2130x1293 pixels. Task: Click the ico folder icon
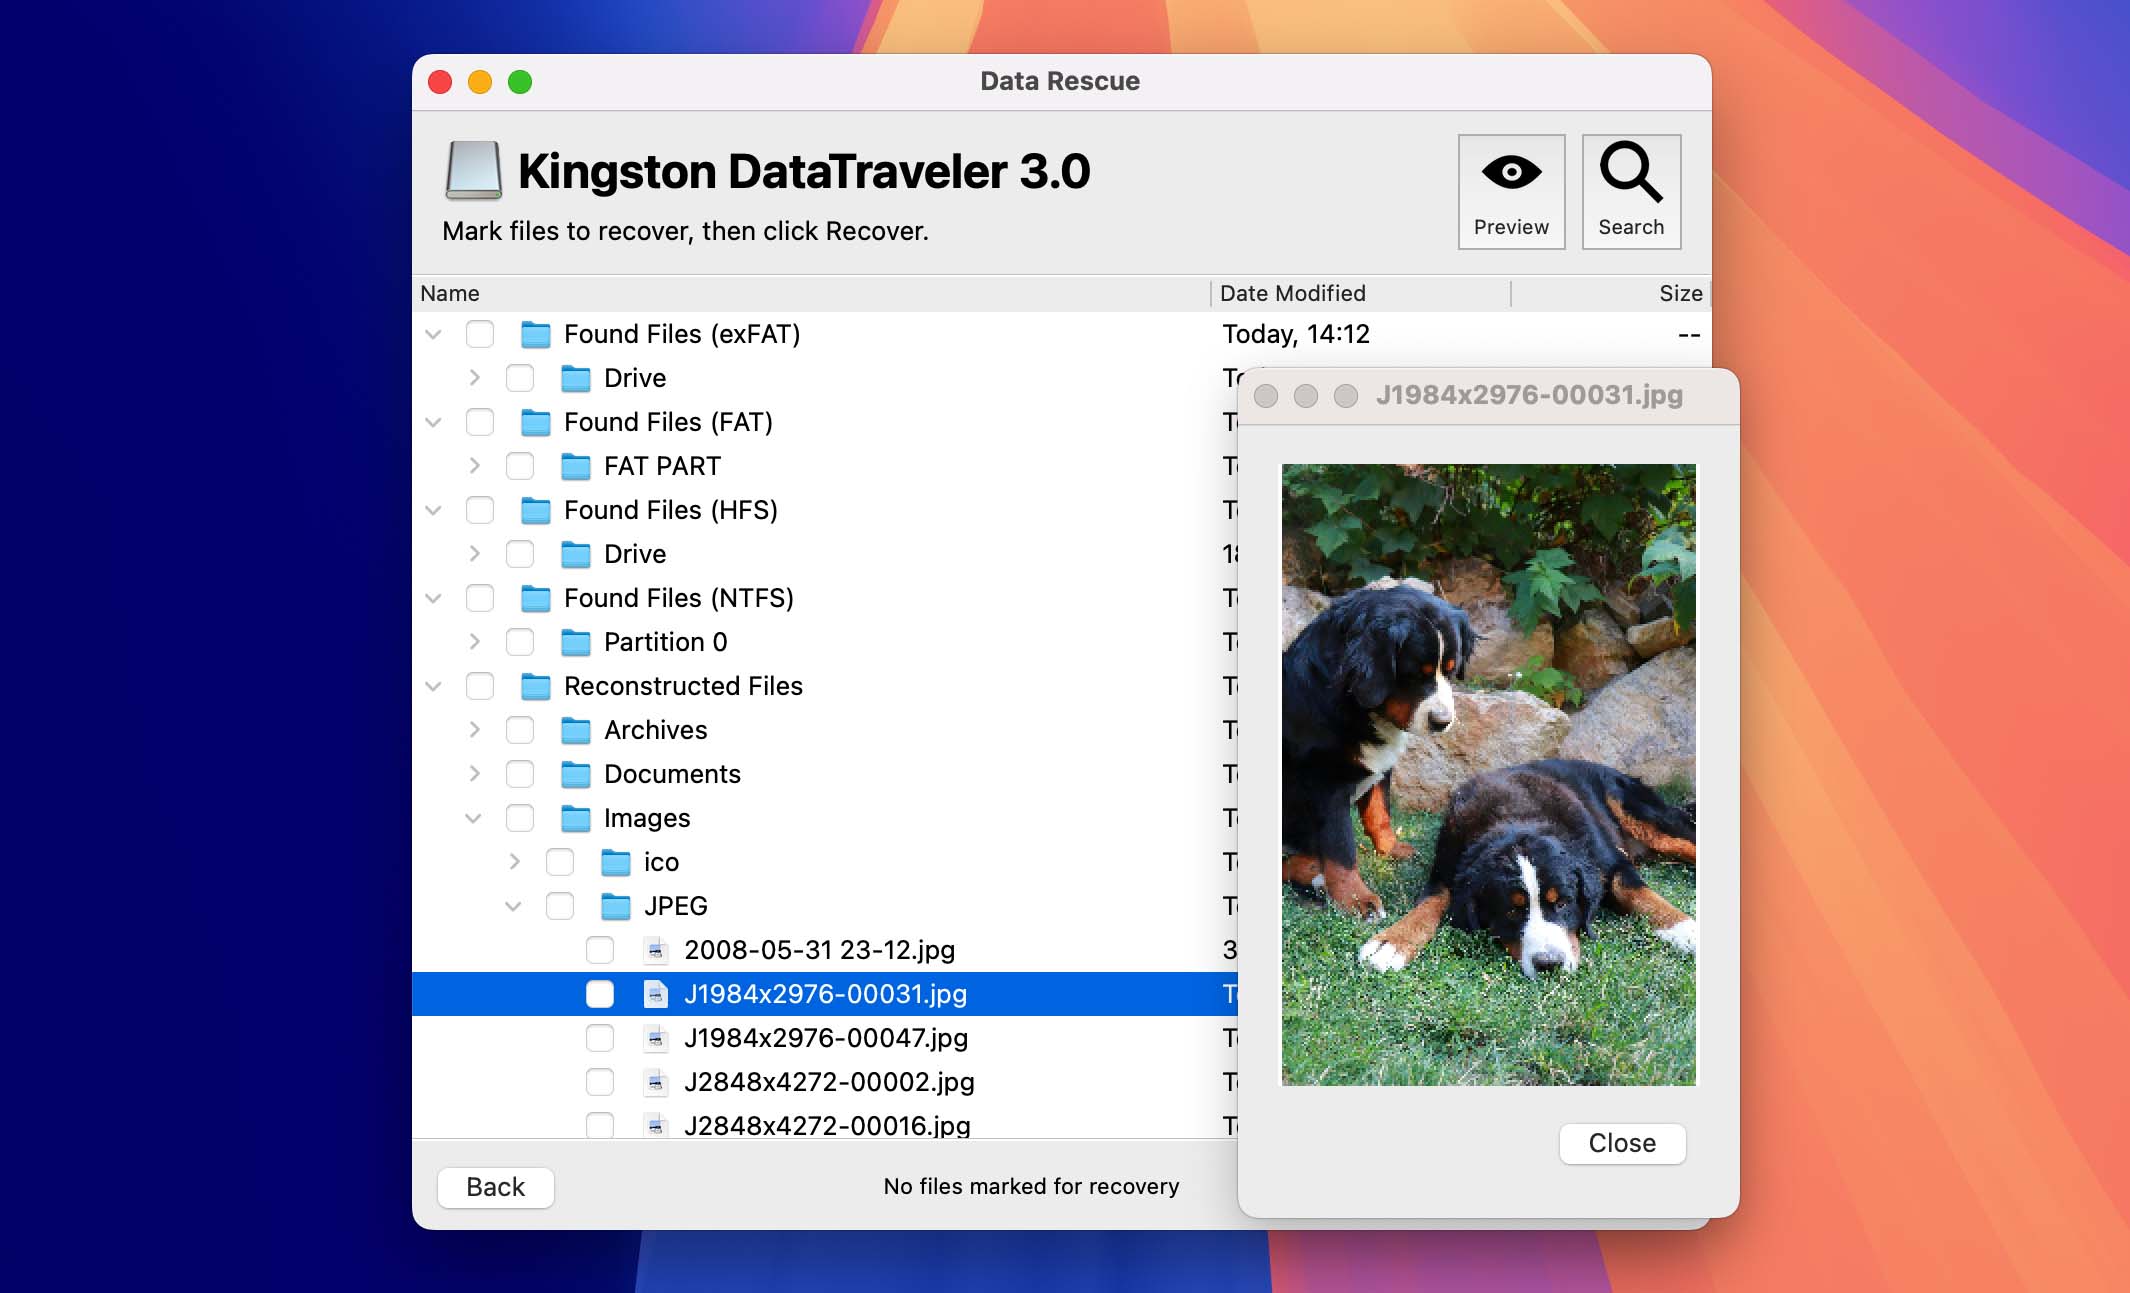point(616,862)
